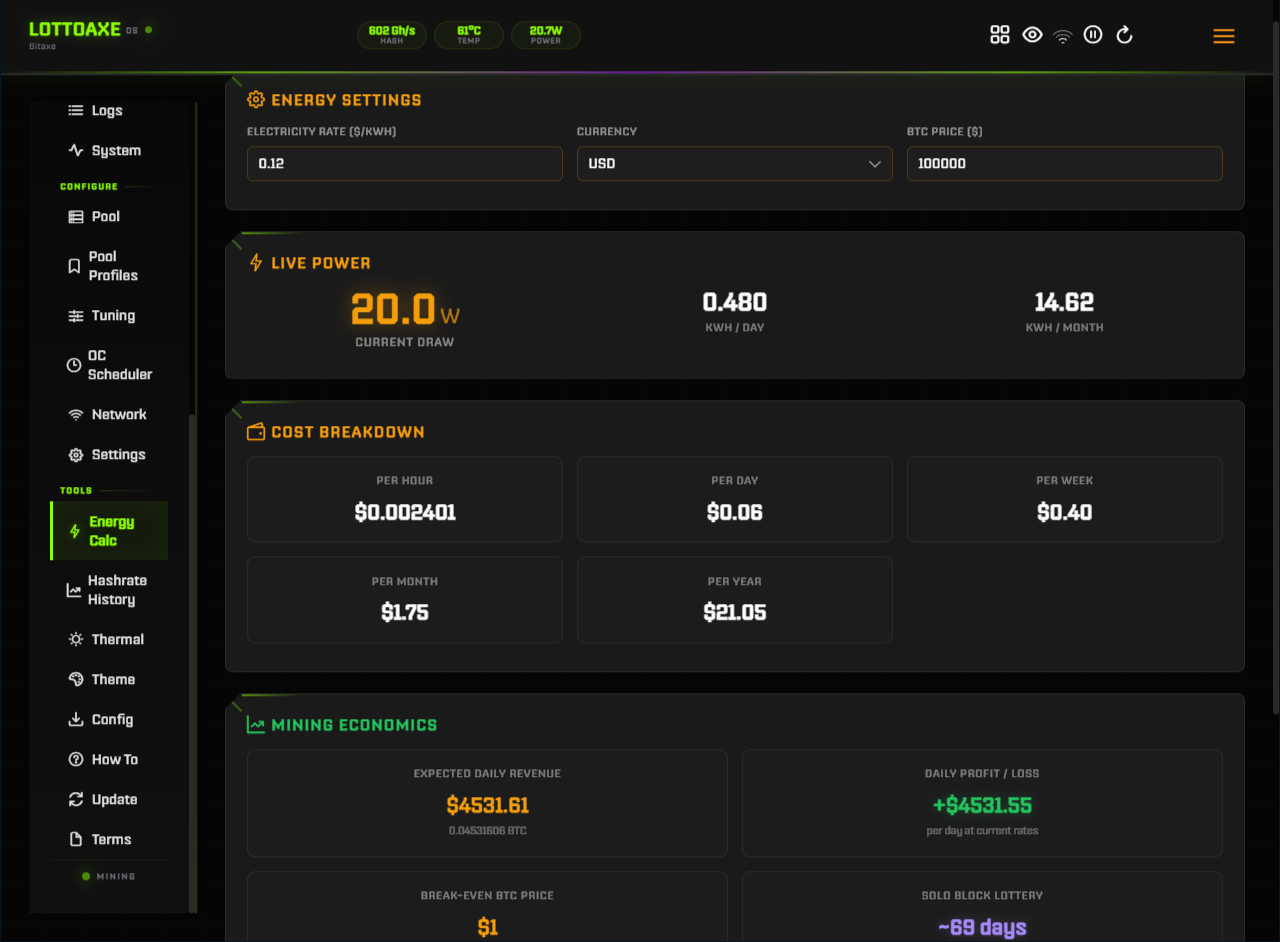Click the Energy Calc lightning icon
This screenshot has width=1280, height=942.
74,531
